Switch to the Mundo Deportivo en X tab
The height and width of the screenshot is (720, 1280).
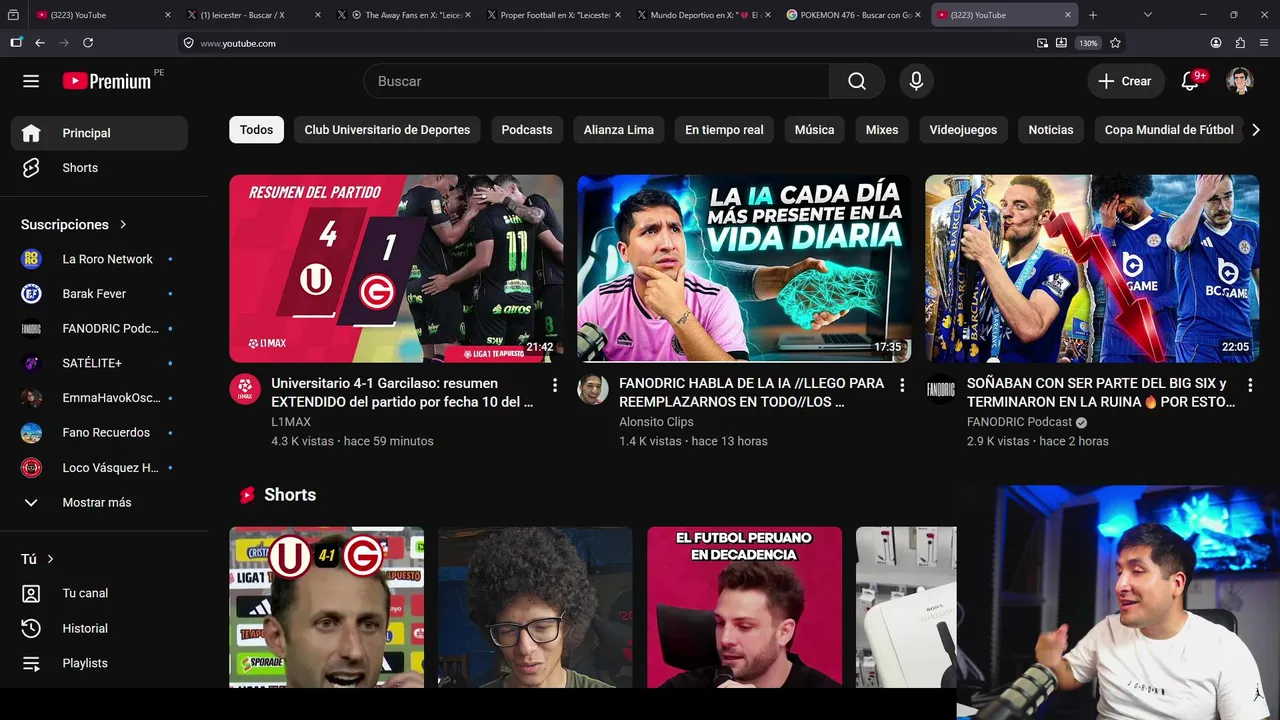tap(705, 15)
